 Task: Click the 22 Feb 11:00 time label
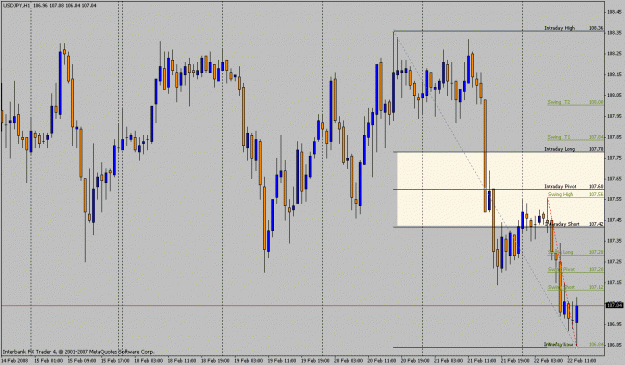tap(583, 361)
